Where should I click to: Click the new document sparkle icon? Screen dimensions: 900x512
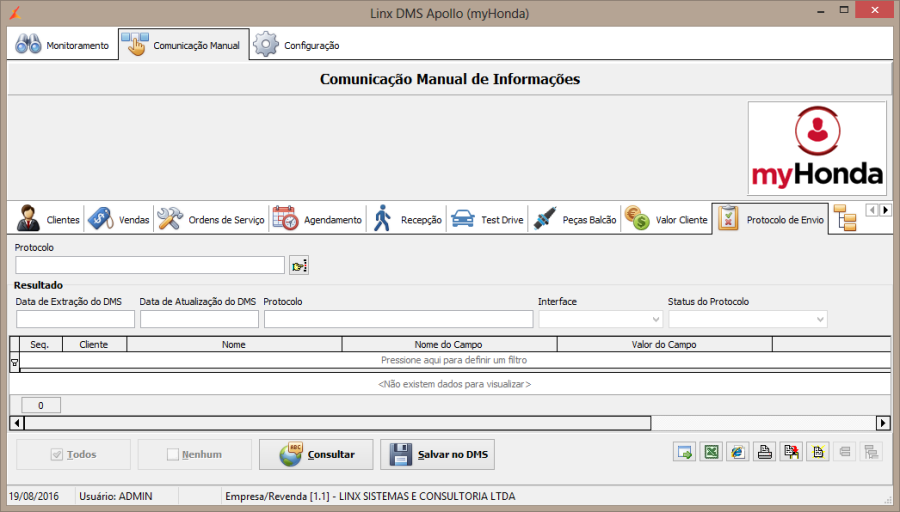tap(818, 452)
